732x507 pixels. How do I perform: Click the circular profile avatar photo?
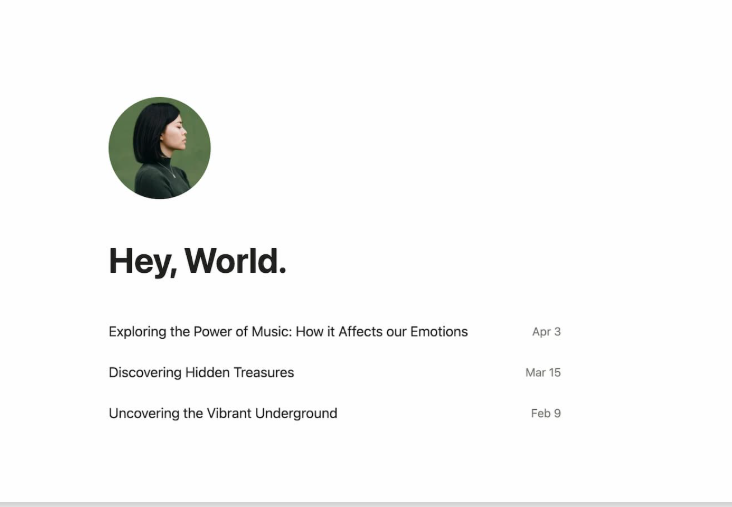coord(159,148)
